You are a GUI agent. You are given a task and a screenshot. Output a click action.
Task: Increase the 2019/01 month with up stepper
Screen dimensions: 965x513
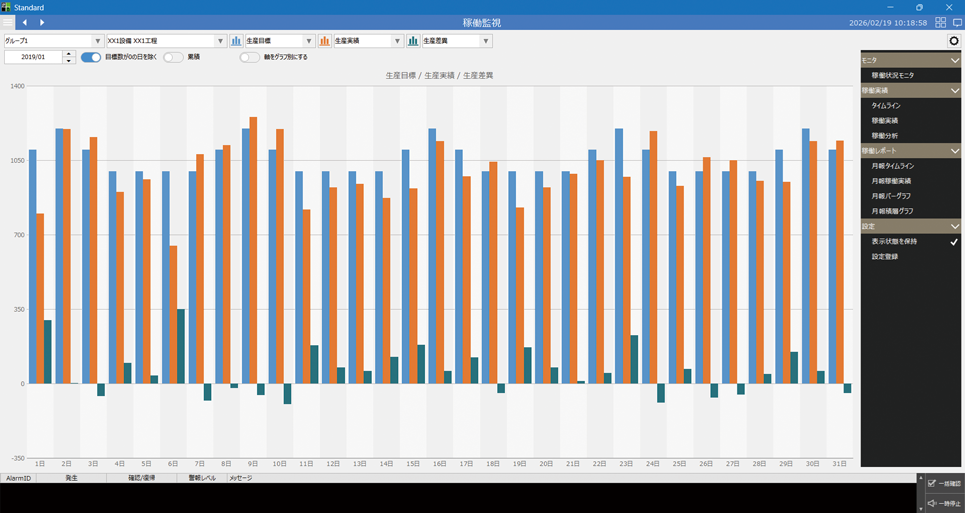pyautogui.click(x=69, y=54)
